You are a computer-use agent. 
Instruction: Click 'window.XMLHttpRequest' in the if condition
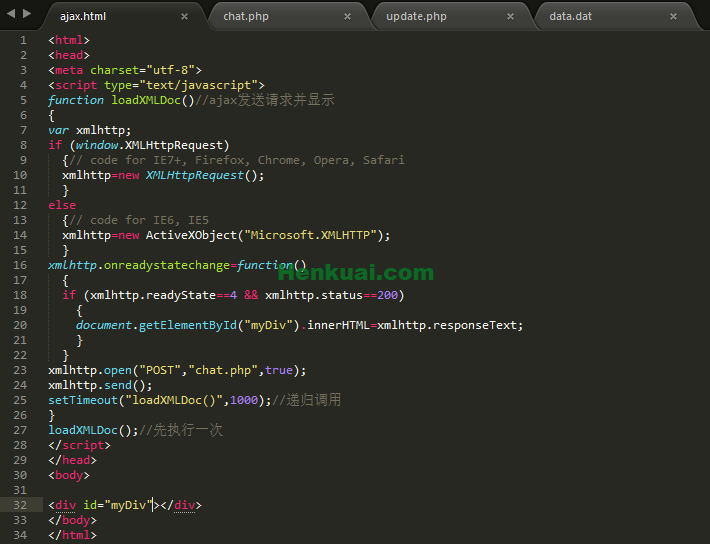coord(149,145)
